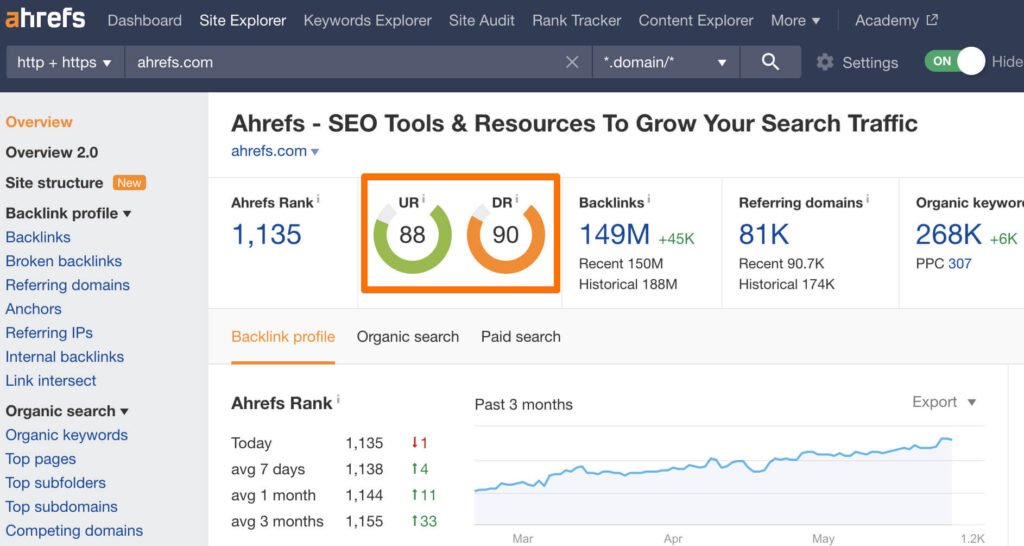Viewport: 1024px width, 546px height.
Task: Click the ahrefs.com URL input field
Action: pos(340,62)
